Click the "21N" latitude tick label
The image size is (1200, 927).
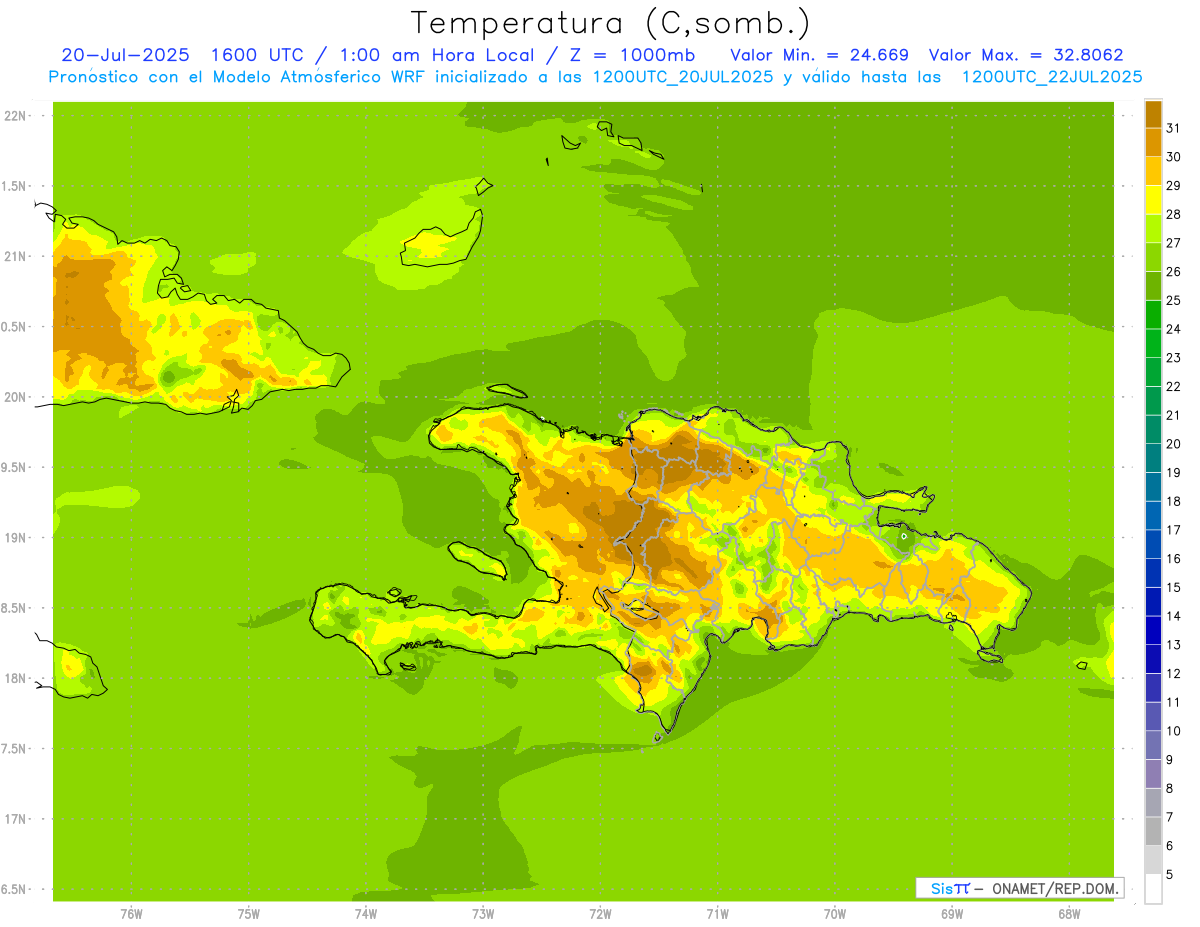15,256
